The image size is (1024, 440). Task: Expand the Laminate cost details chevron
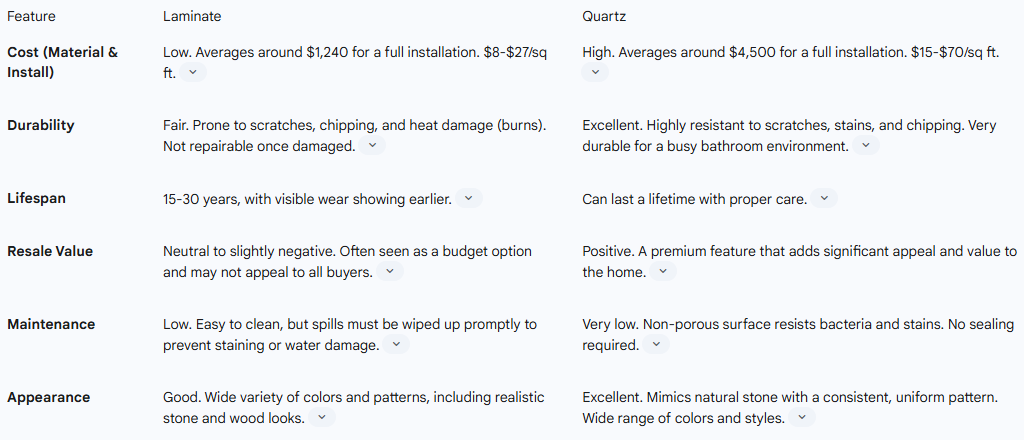tap(193, 73)
